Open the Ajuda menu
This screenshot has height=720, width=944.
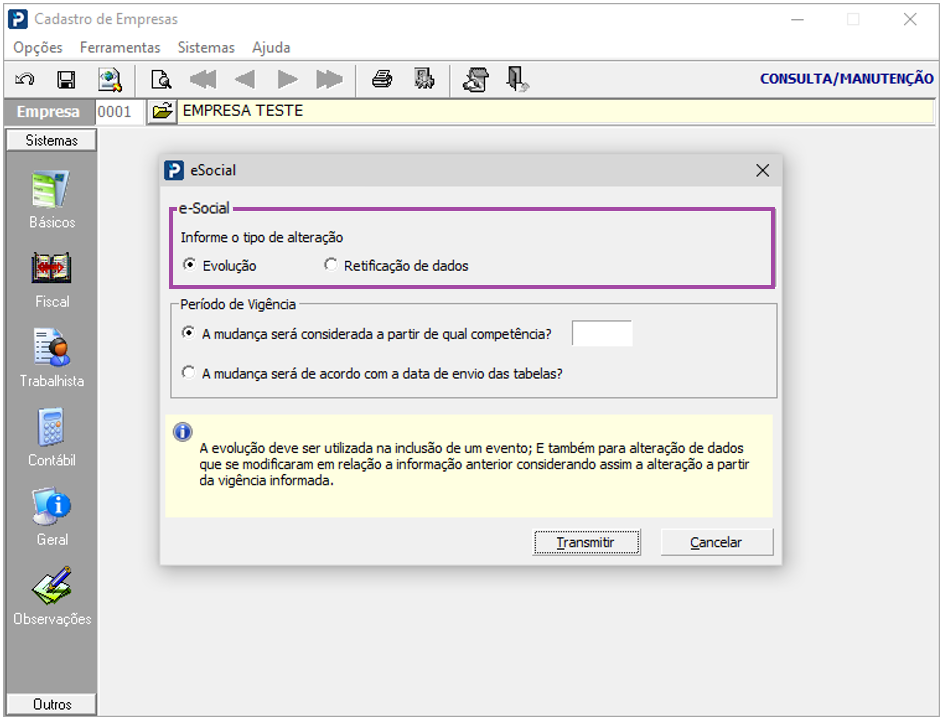click(271, 48)
